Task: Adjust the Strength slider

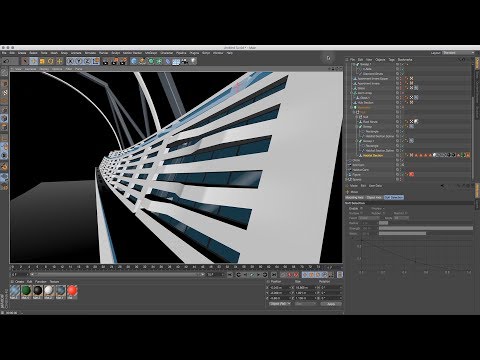Action: (426, 228)
